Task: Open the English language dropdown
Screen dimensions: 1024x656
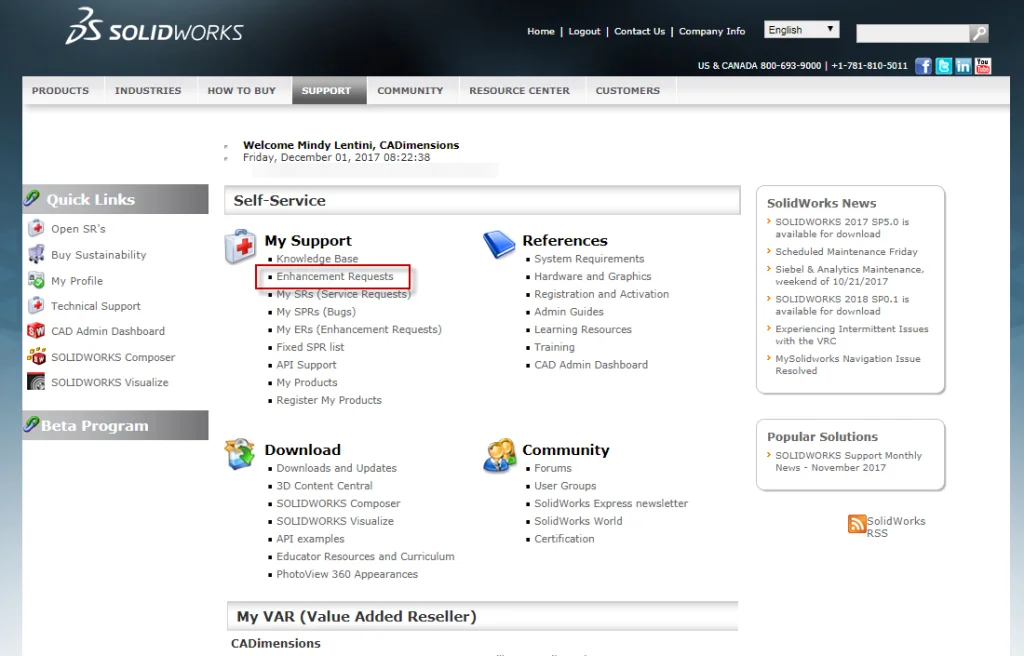Action: point(800,29)
